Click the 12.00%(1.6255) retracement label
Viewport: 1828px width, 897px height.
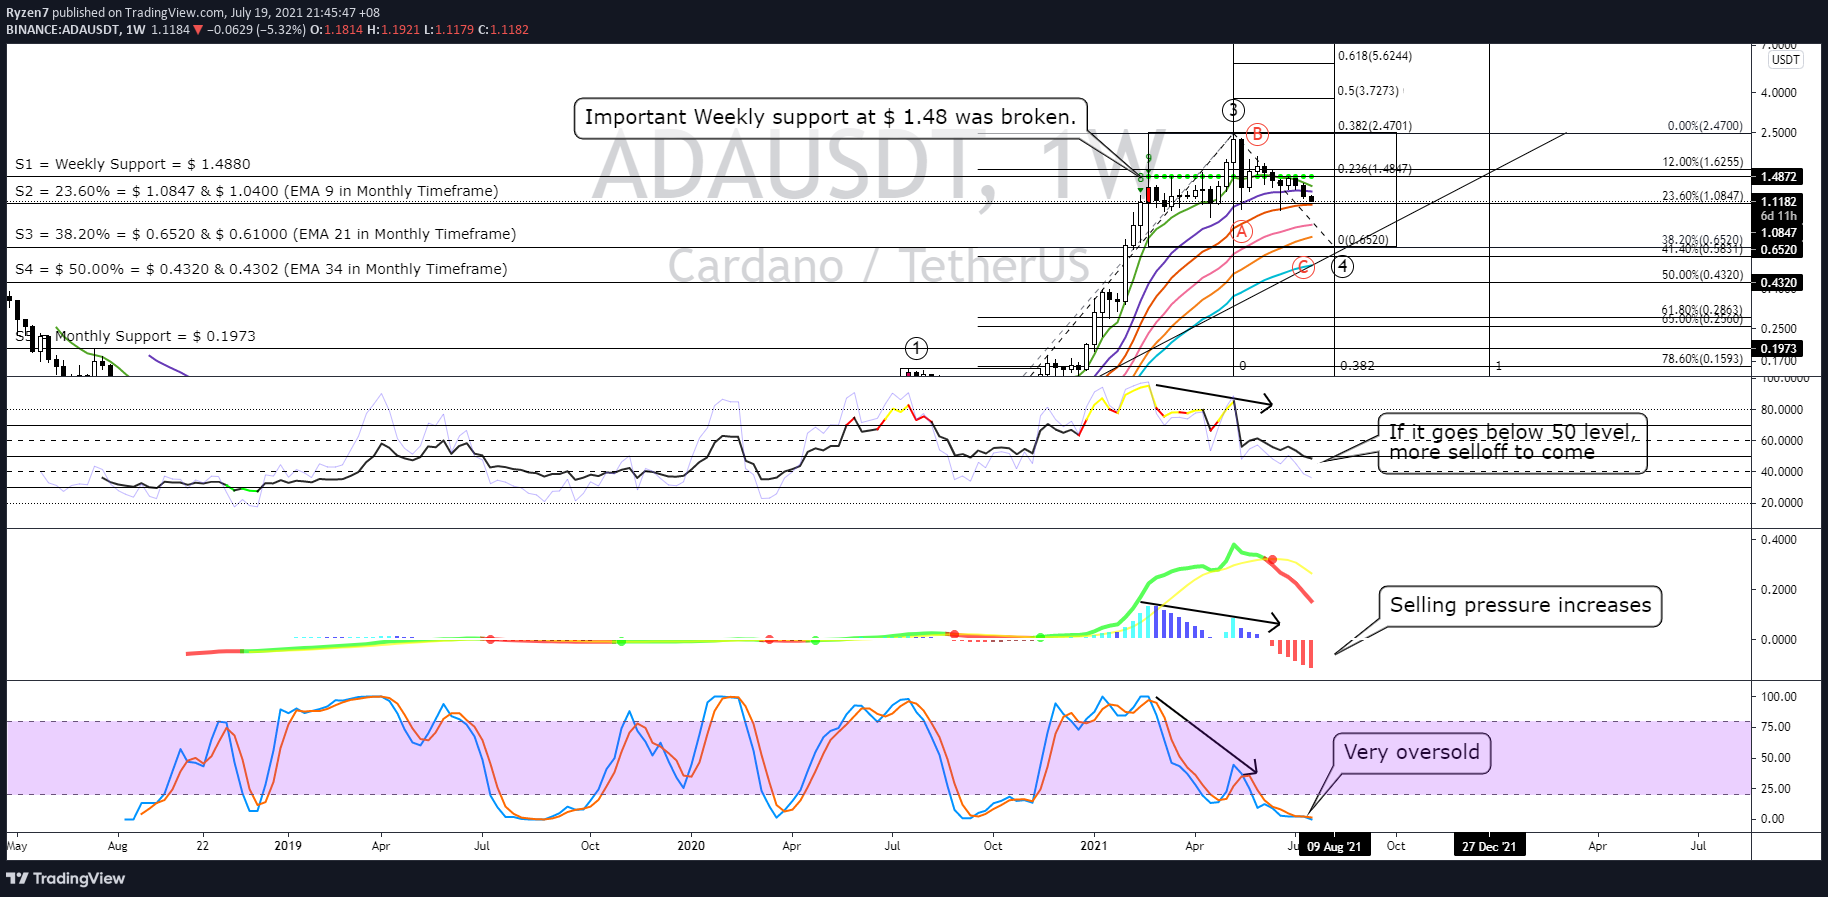coord(1703,161)
